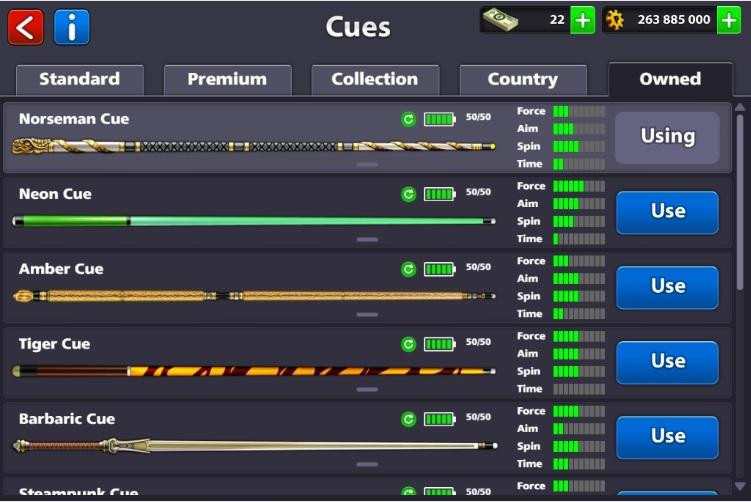Click the Barbaric Cue 50/50 charge value

click(x=478, y=417)
